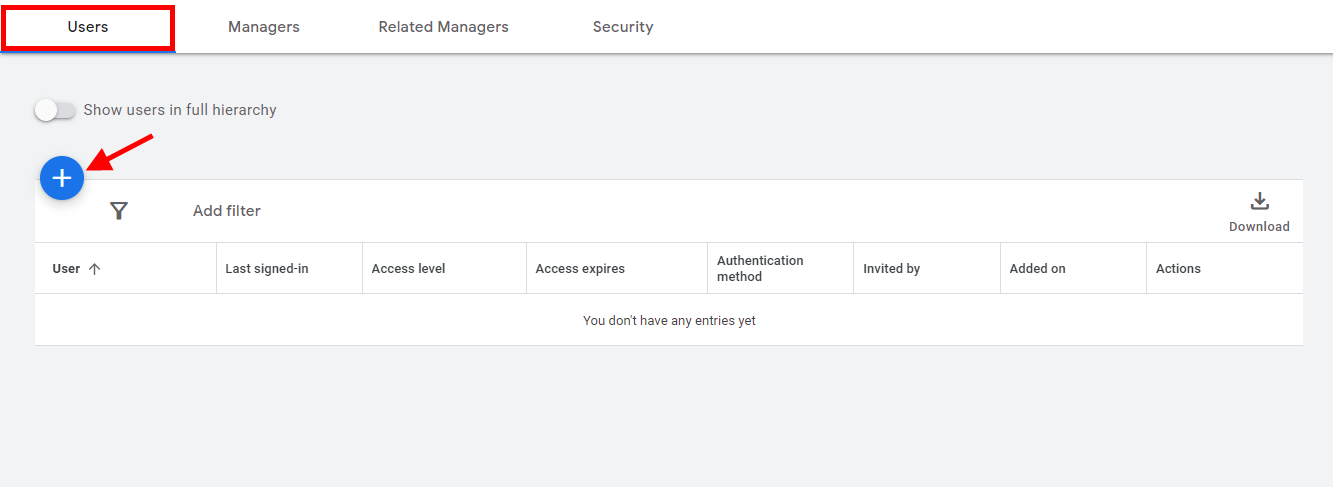Click the Download label

tap(1259, 227)
